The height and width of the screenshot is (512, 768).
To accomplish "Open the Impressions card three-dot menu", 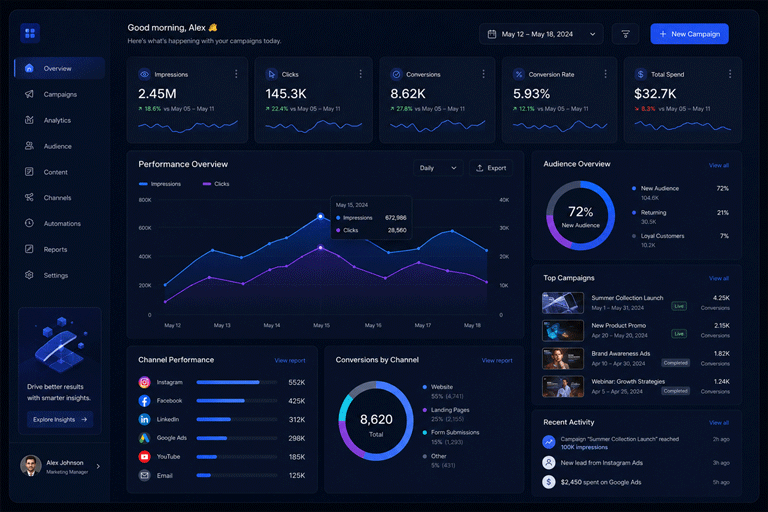I will (236, 74).
